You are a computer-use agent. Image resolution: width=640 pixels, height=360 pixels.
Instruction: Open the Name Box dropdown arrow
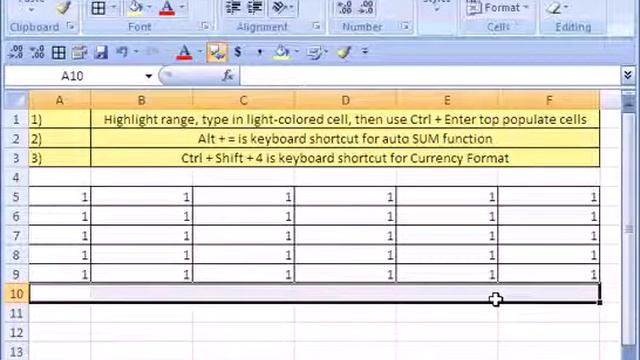[x=149, y=76]
